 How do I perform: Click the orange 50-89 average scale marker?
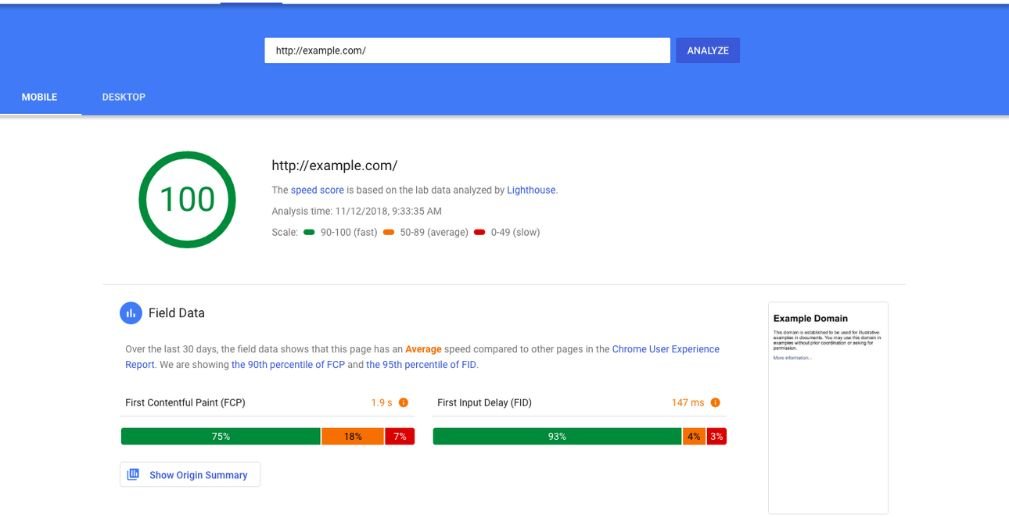click(388, 232)
